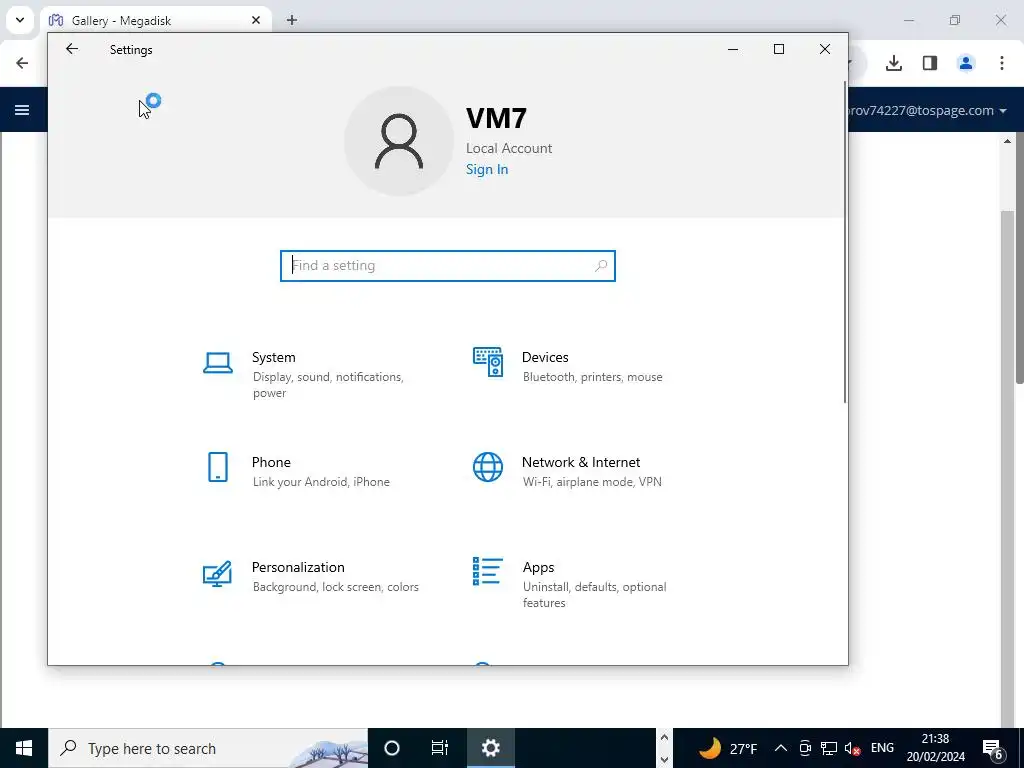Click 'Wi-Fi, airplane mode, VPN' description
This screenshot has width=1024, height=768.
592,482
